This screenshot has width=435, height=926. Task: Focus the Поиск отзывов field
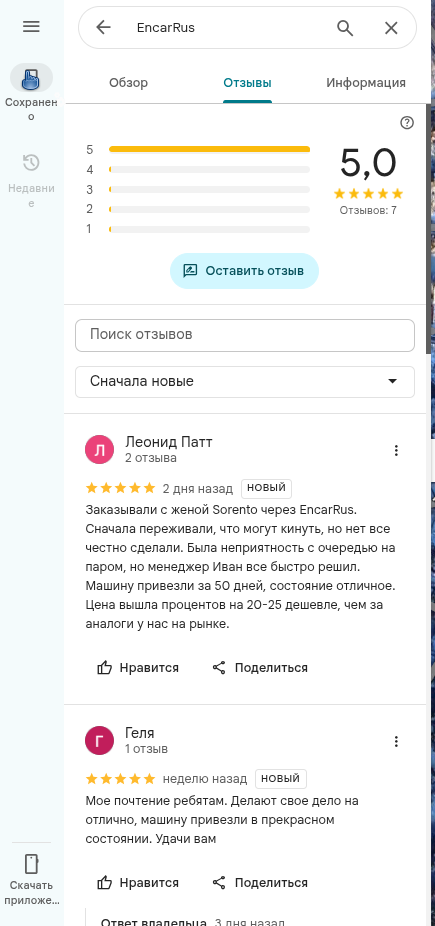click(245, 335)
